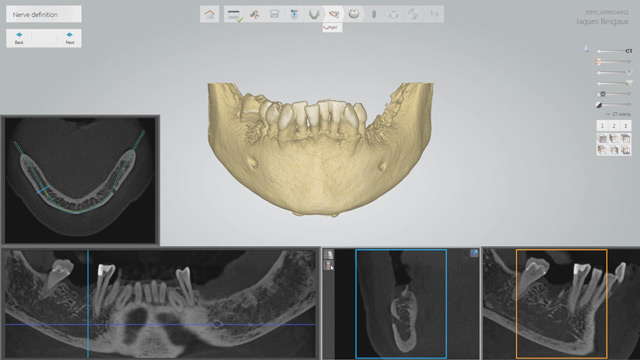This screenshot has height=360, width=640.
Task: Adjust the contrast slider with half-circle icon
Action: coord(614,105)
